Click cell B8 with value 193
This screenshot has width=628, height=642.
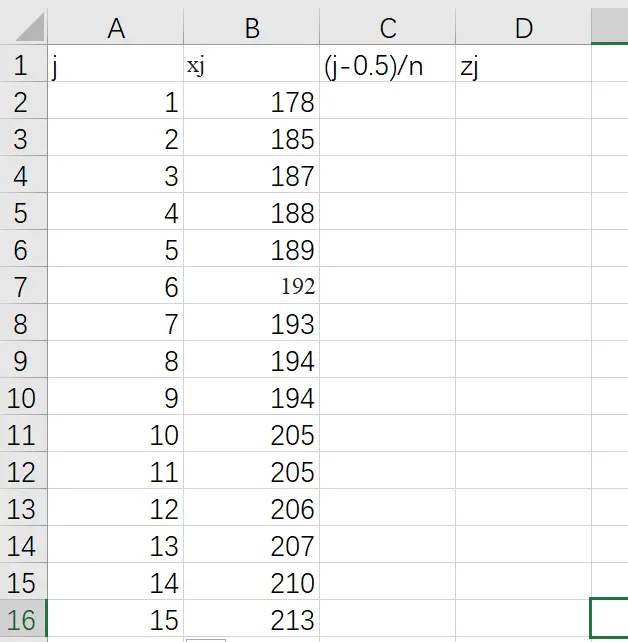pyautogui.click(x=251, y=322)
